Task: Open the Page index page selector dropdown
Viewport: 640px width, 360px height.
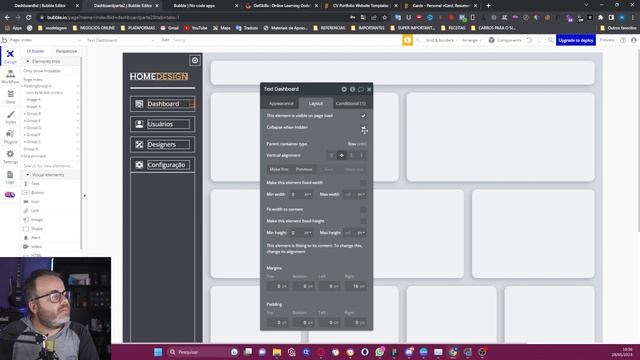Action: tap(45, 40)
